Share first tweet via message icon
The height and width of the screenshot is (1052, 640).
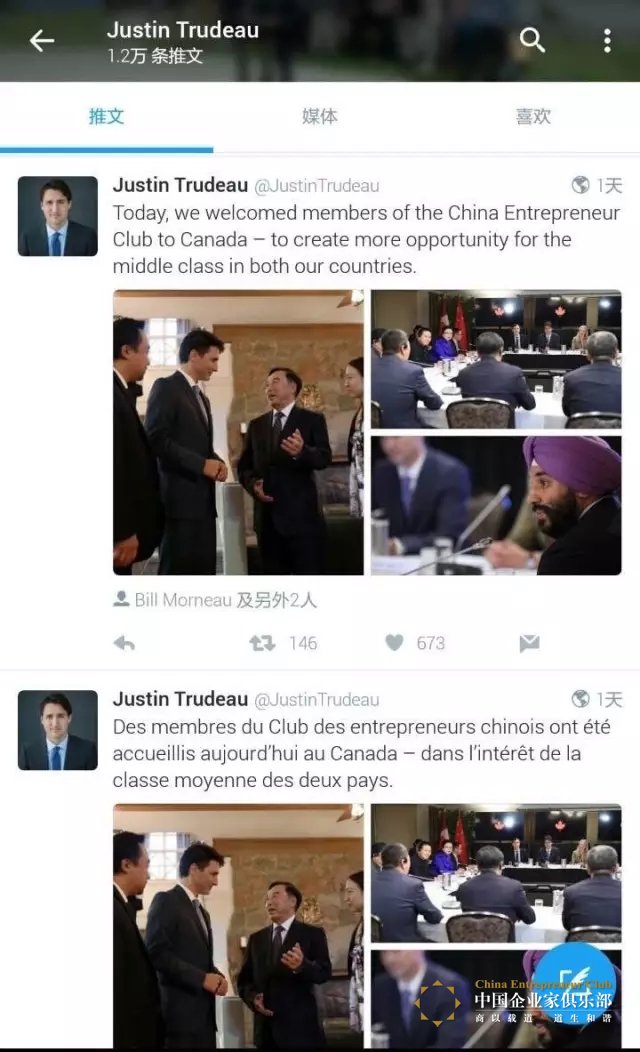click(x=529, y=643)
